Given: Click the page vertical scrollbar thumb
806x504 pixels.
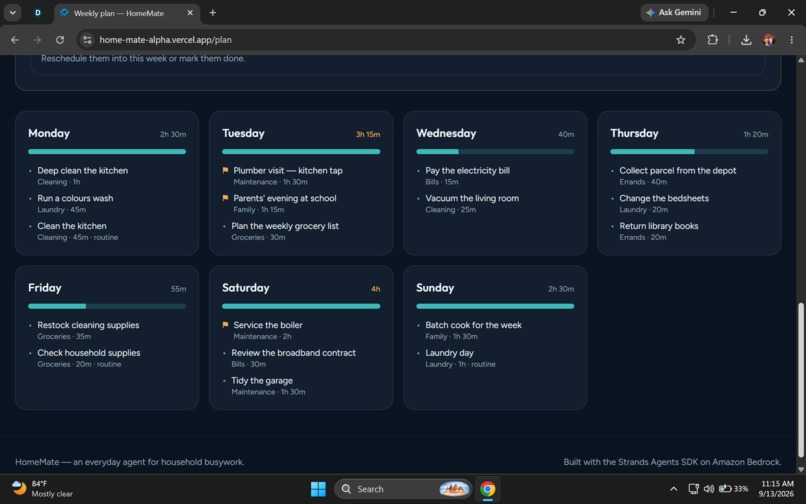Looking at the screenshot, I should pos(800,380).
